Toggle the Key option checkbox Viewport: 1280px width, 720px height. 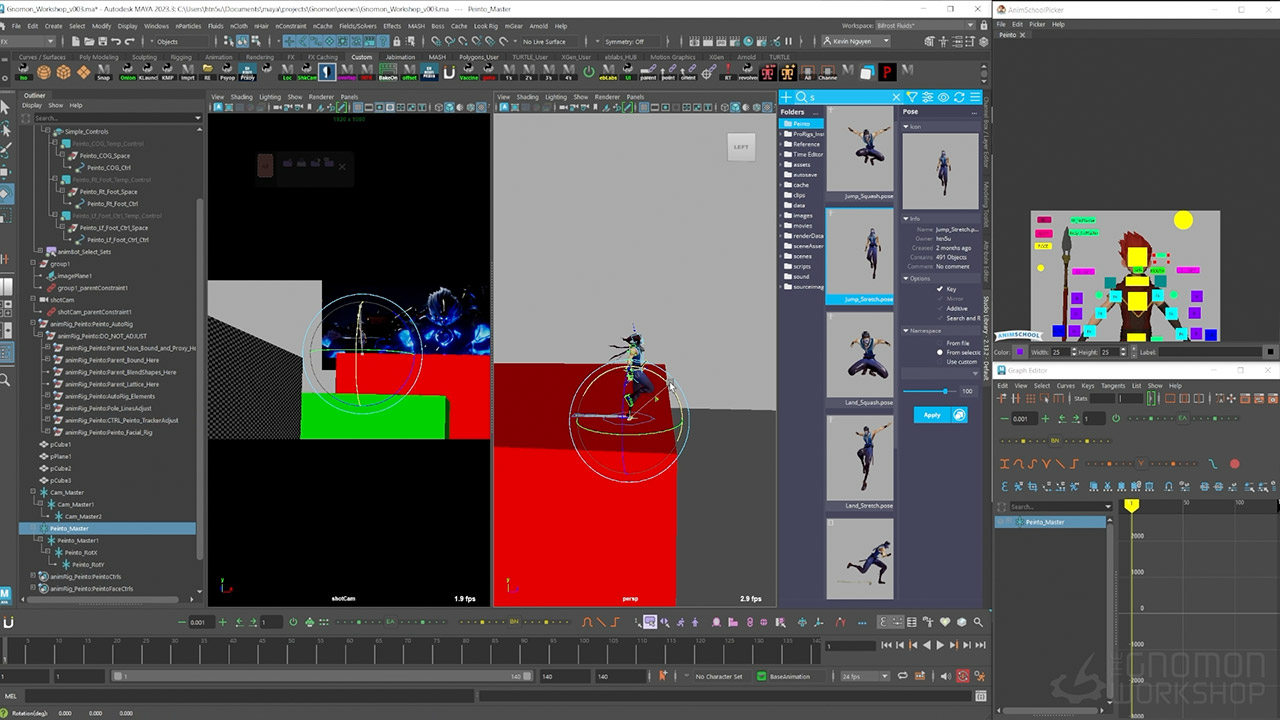(940, 289)
